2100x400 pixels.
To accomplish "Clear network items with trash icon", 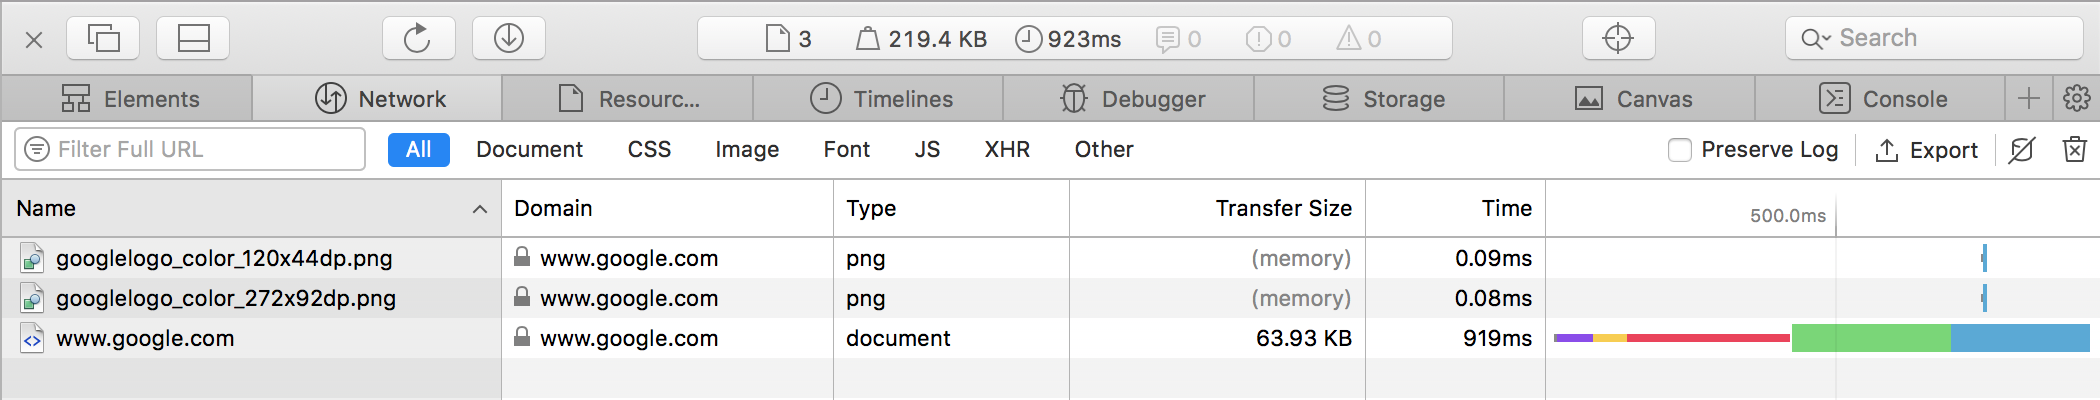I will pyautogui.click(x=2075, y=150).
